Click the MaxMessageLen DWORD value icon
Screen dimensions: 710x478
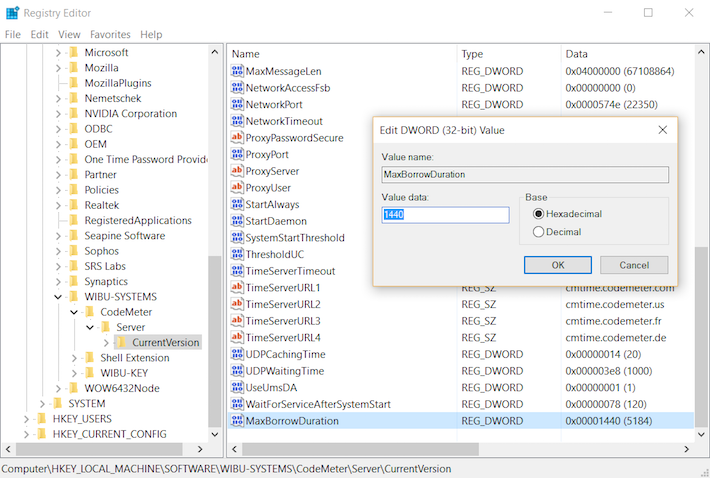tap(237, 71)
